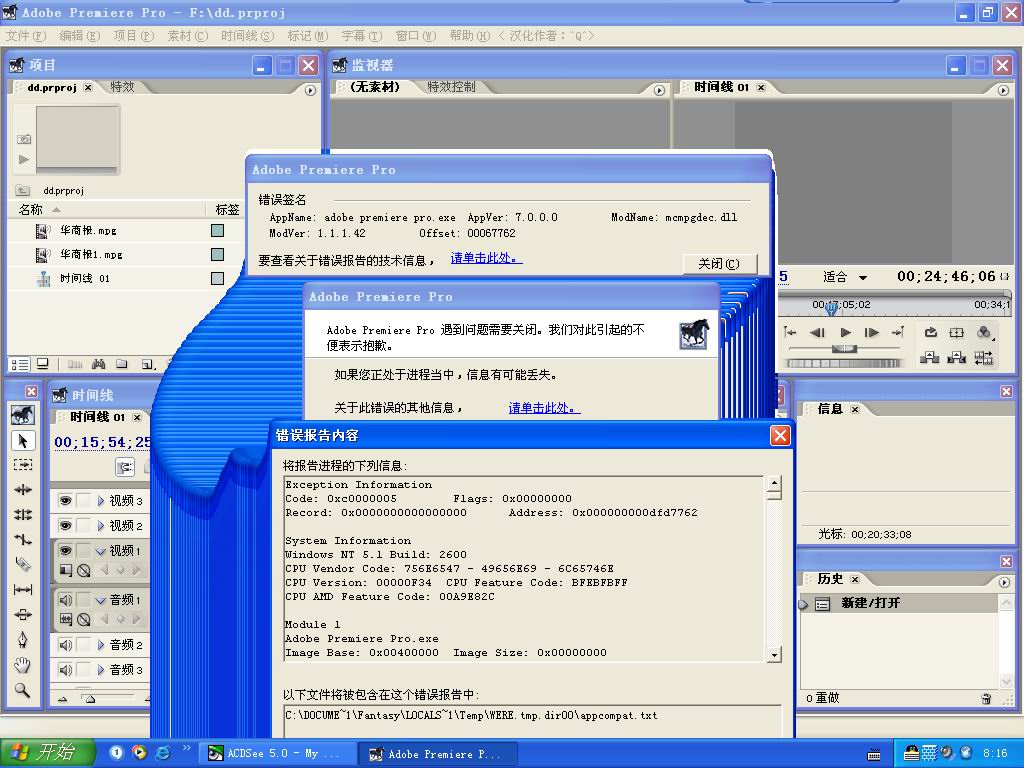1024x768 pixels.
Task: Select the Slip tool
Action: (23, 590)
